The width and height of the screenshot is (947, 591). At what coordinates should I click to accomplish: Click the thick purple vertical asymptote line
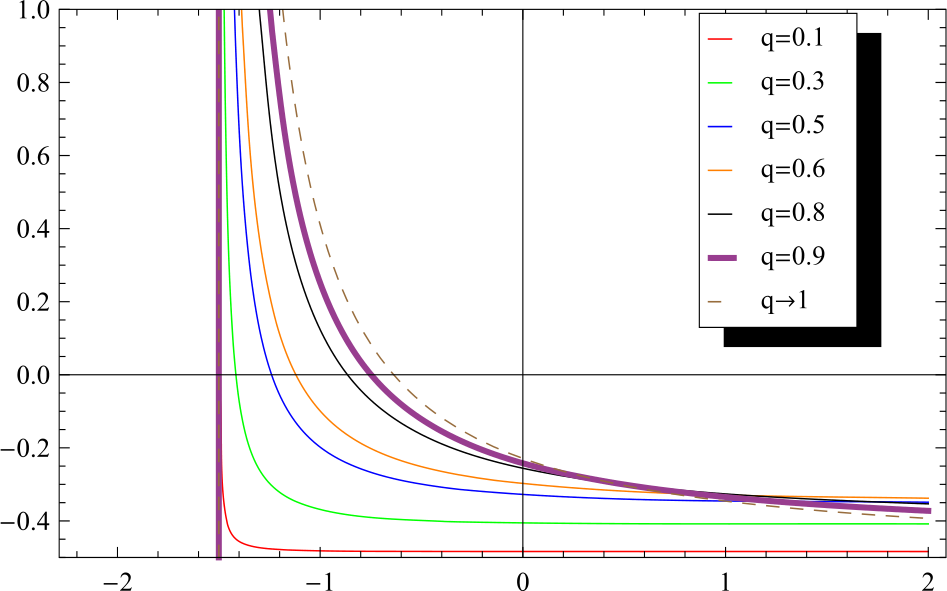(218, 300)
